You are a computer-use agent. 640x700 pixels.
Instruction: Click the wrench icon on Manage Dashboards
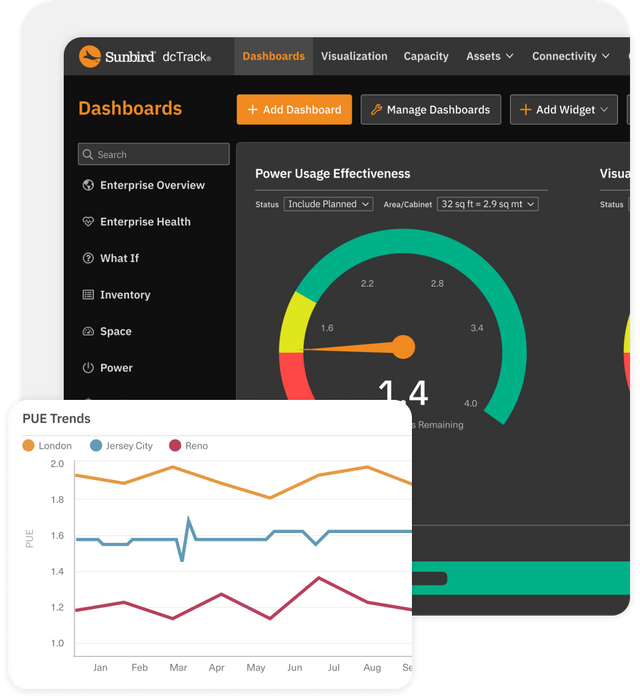coord(376,110)
